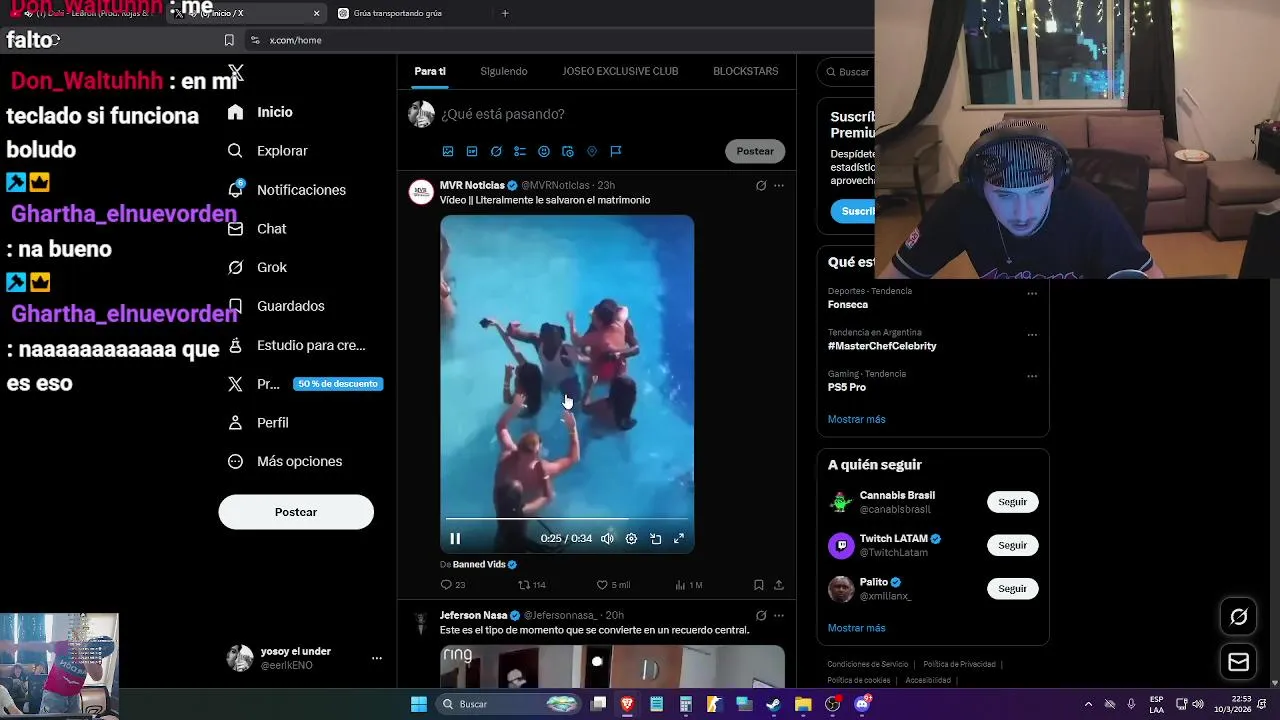
Task: Open more options for PS5 Pro trend
Action: [1032, 377]
